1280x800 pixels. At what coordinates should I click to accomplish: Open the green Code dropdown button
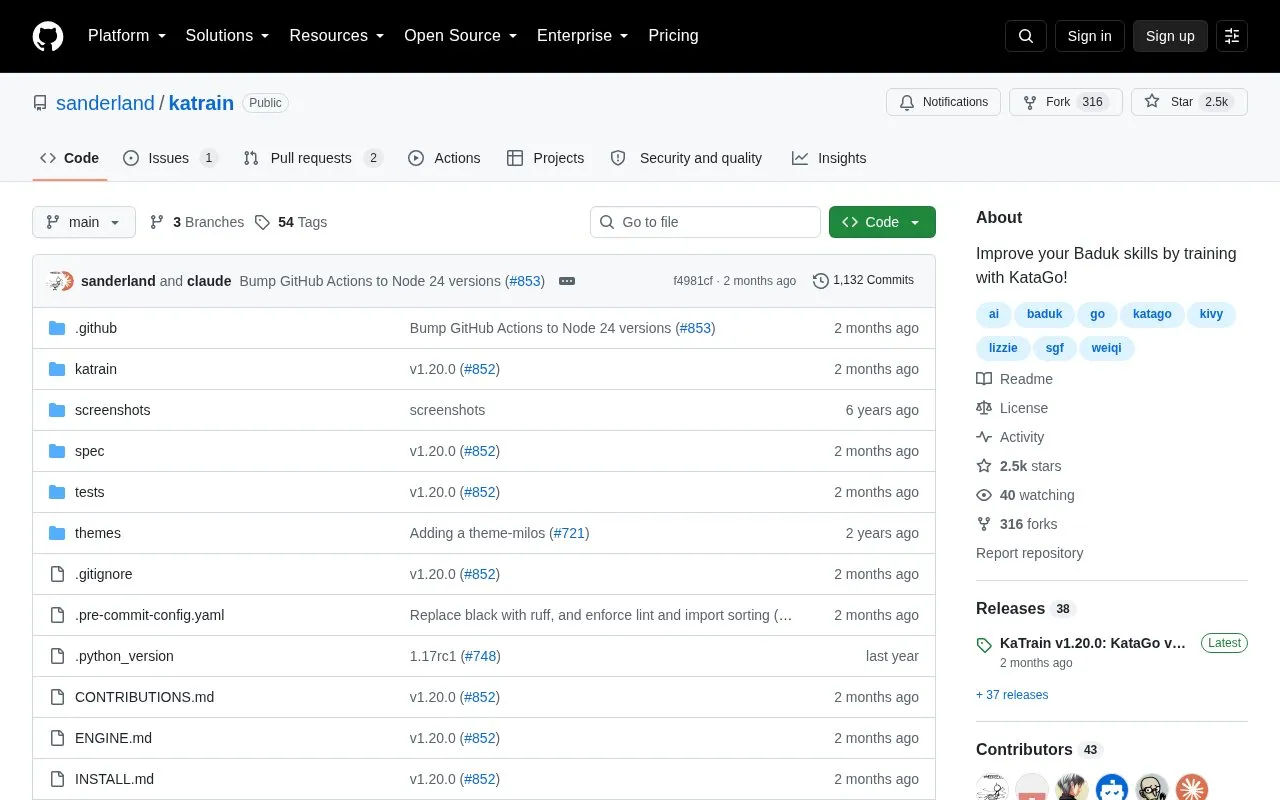point(882,222)
